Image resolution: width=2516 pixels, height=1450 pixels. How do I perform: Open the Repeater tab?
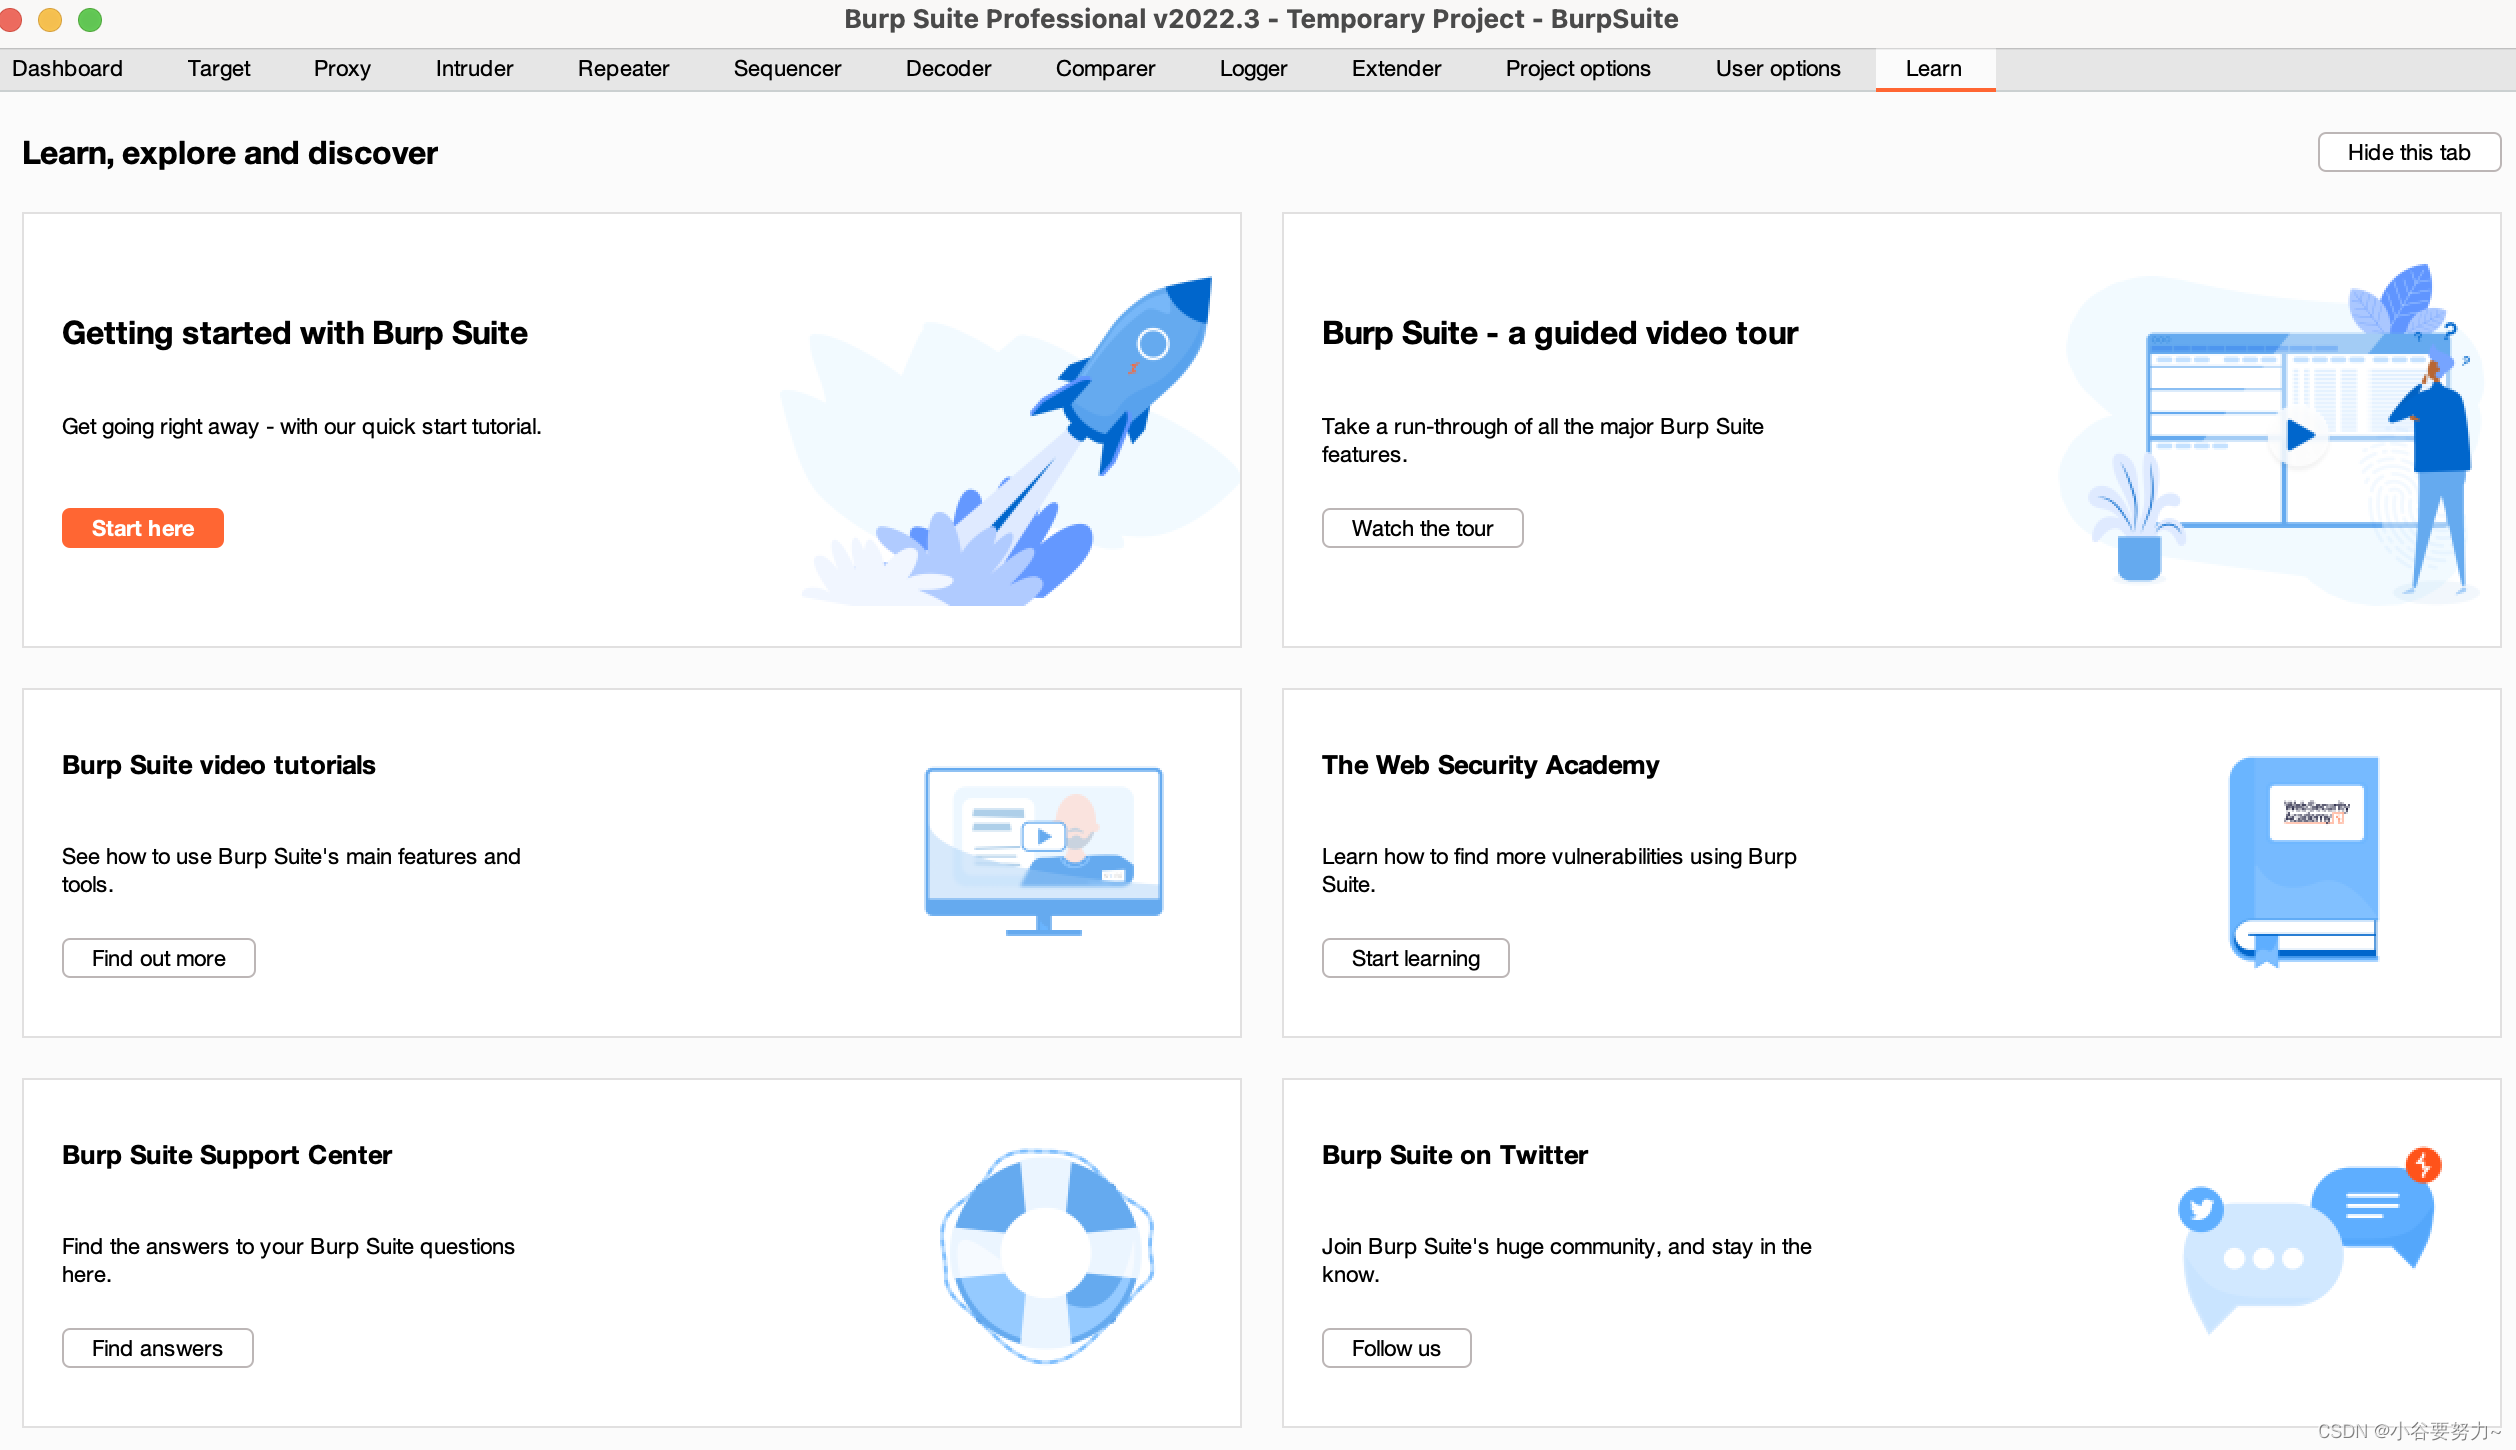(x=623, y=69)
